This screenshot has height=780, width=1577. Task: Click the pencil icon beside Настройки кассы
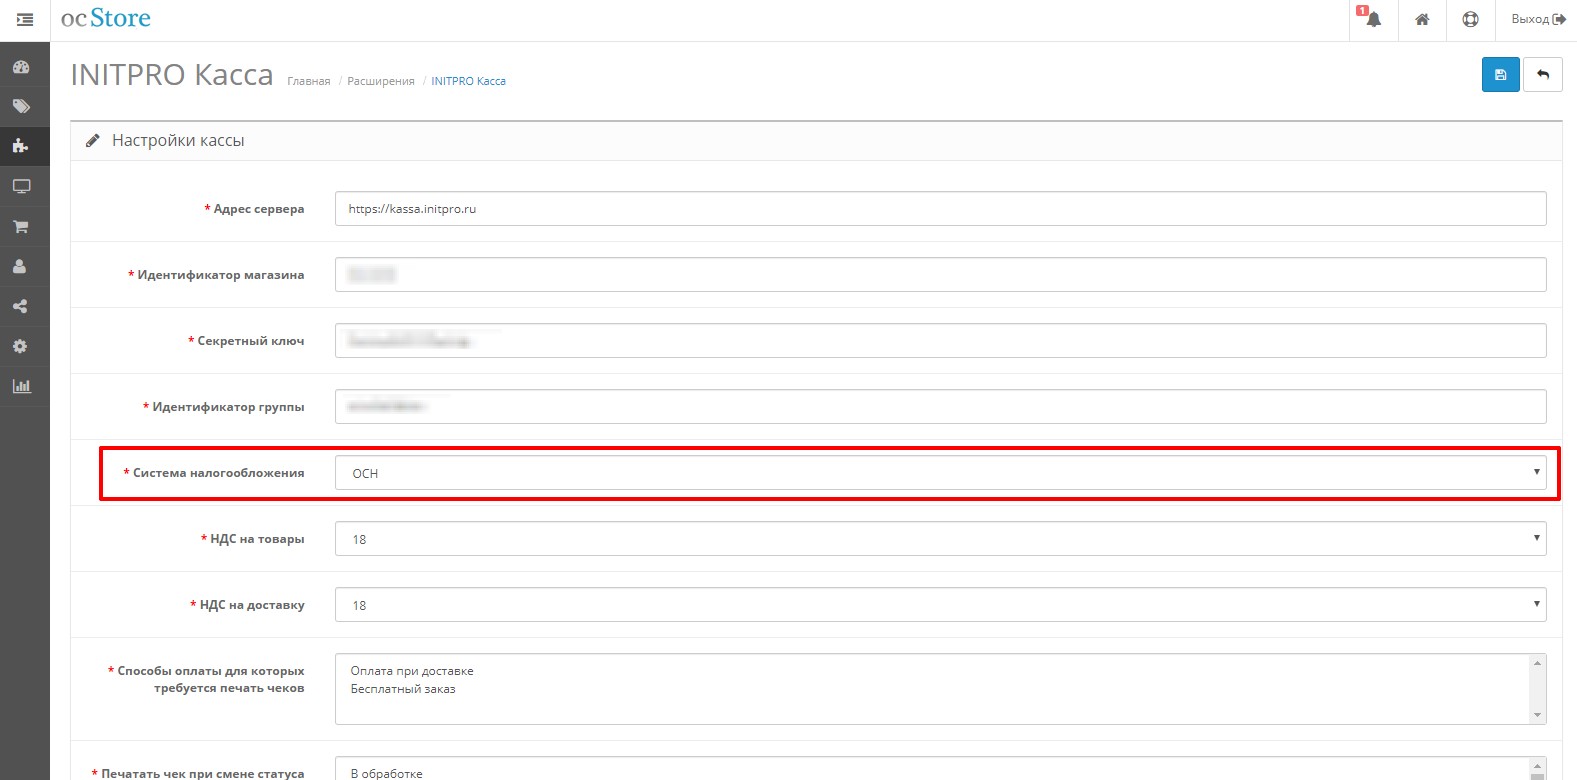coord(92,141)
